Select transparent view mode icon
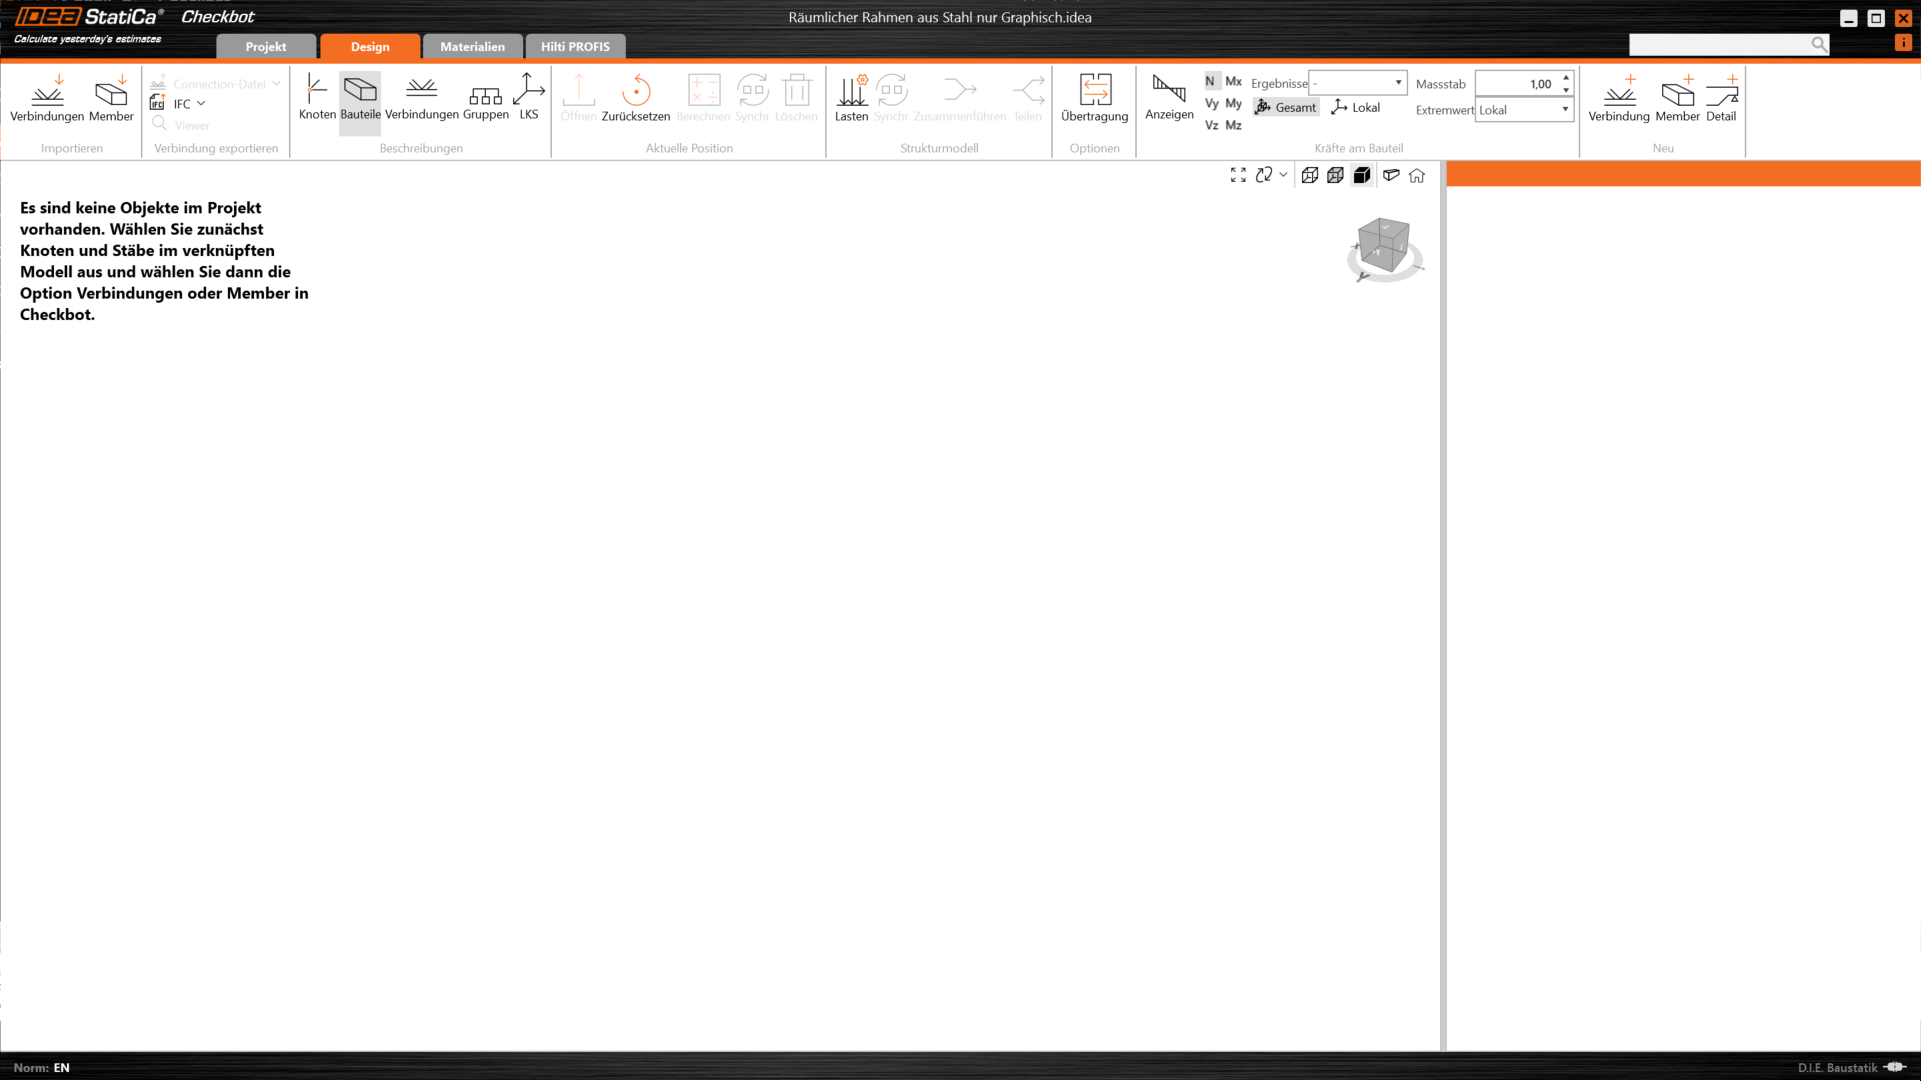This screenshot has height=1081, width=1921. point(1335,175)
